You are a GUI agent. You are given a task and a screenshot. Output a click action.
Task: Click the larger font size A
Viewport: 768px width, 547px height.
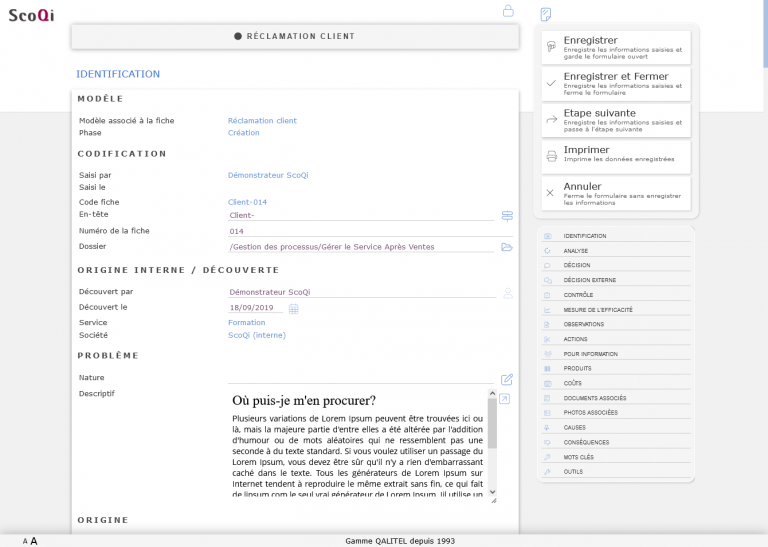tap(34, 541)
